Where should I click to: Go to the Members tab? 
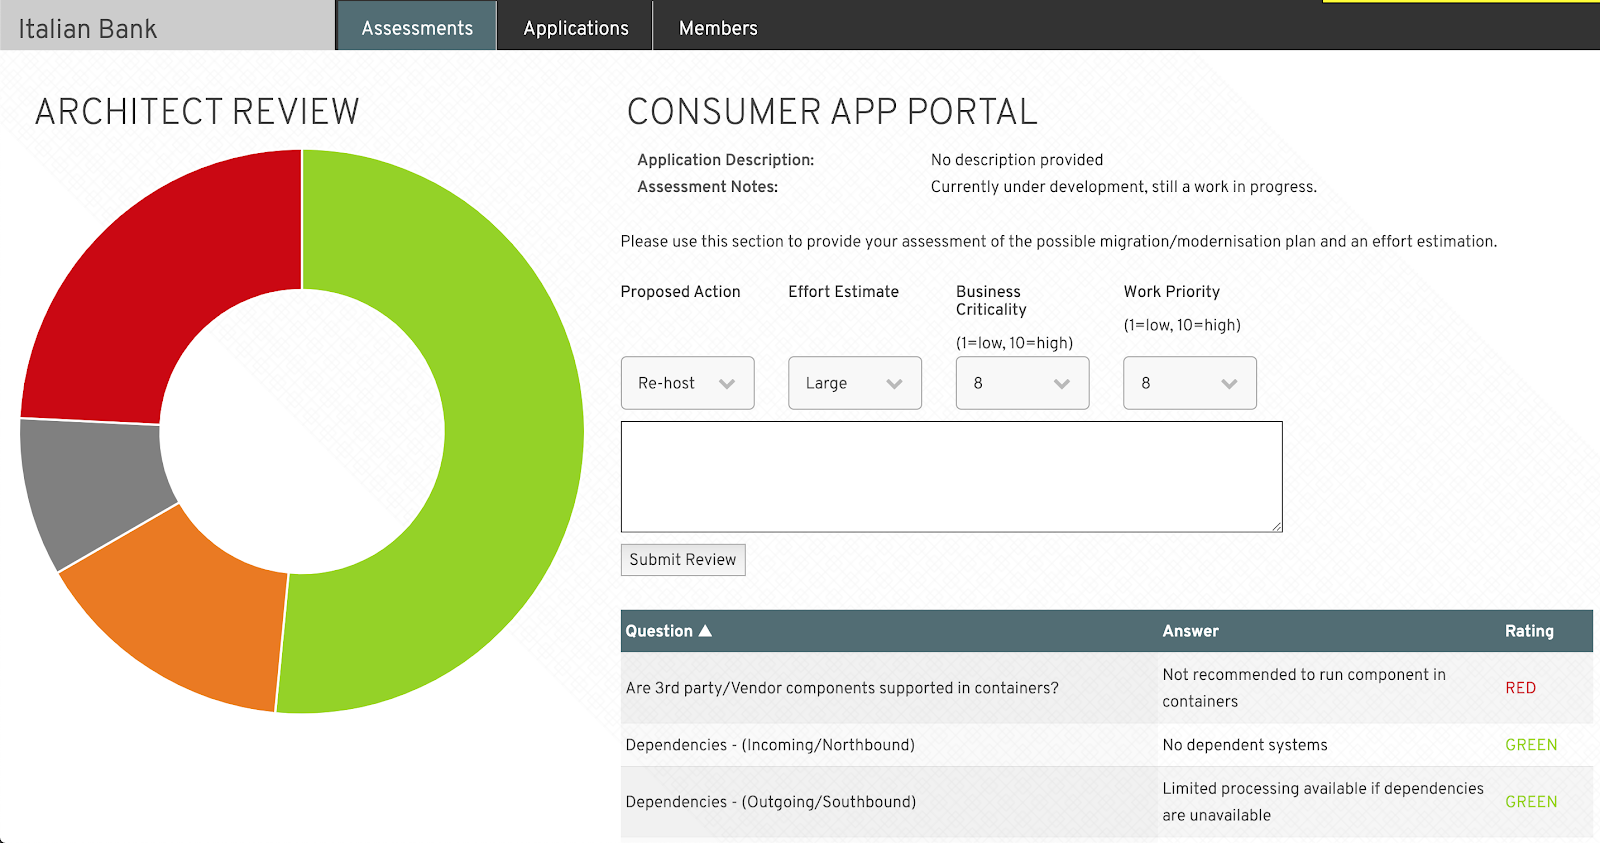tap(718, 26)
